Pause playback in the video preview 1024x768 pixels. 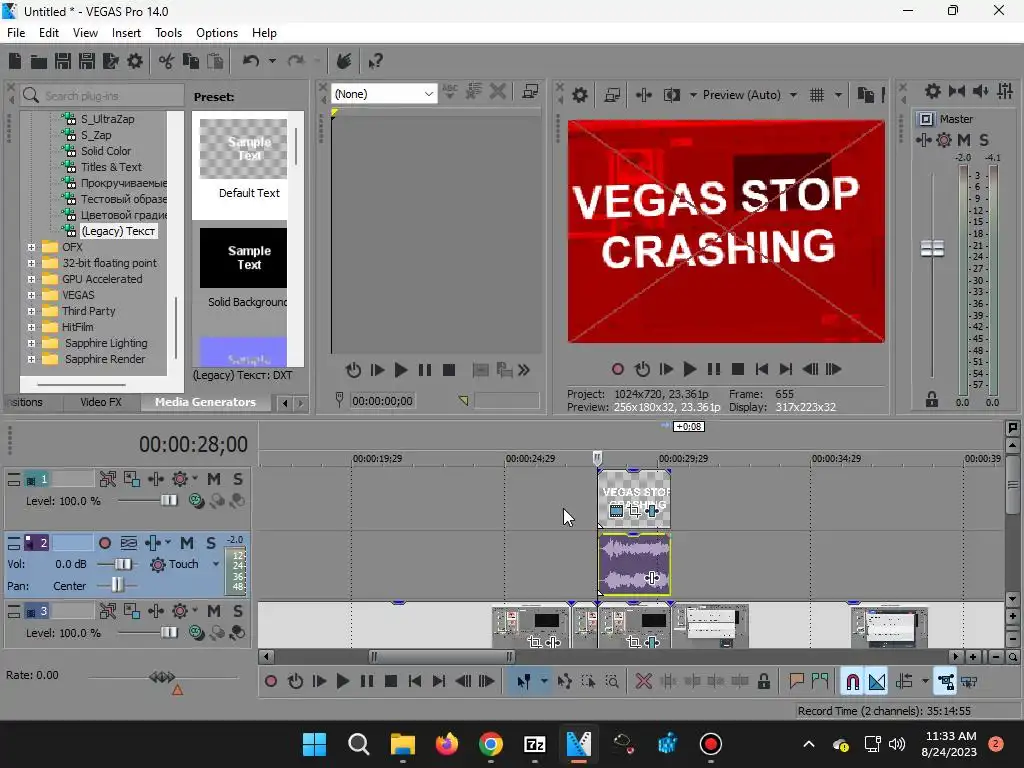point(714,370)
